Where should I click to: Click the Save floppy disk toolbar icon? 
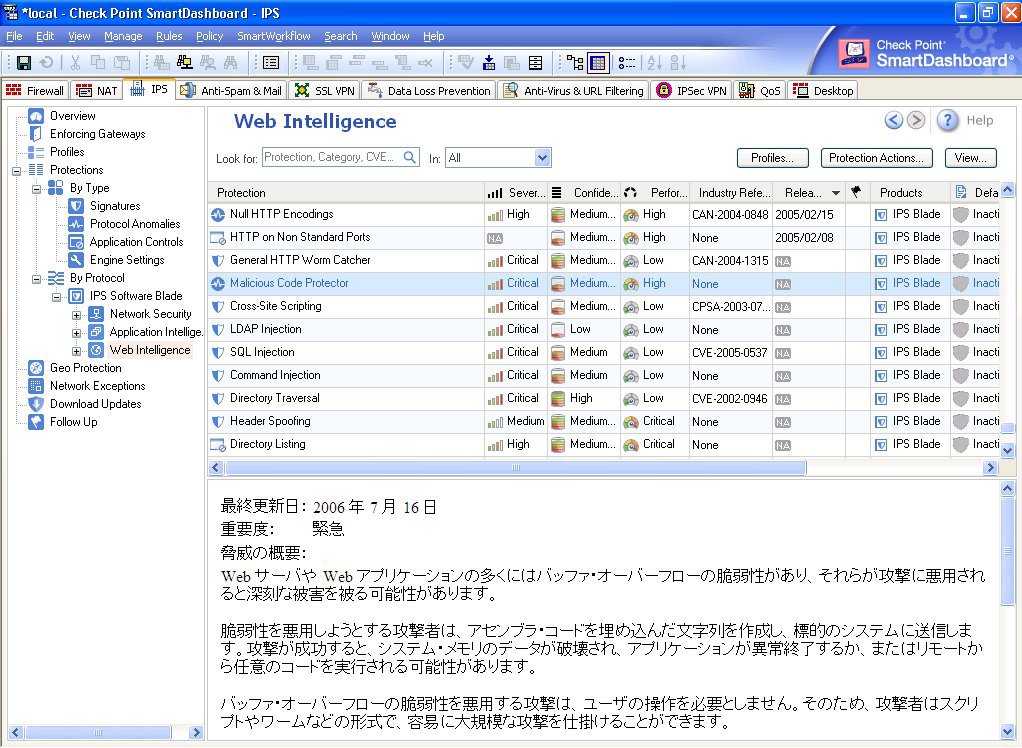(x=23, y=63)
